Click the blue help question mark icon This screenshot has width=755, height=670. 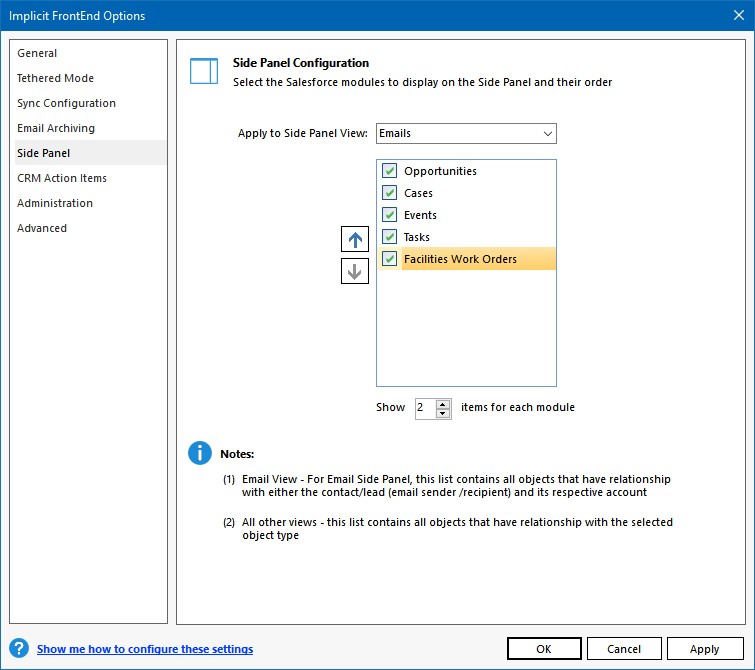(19, 649)
